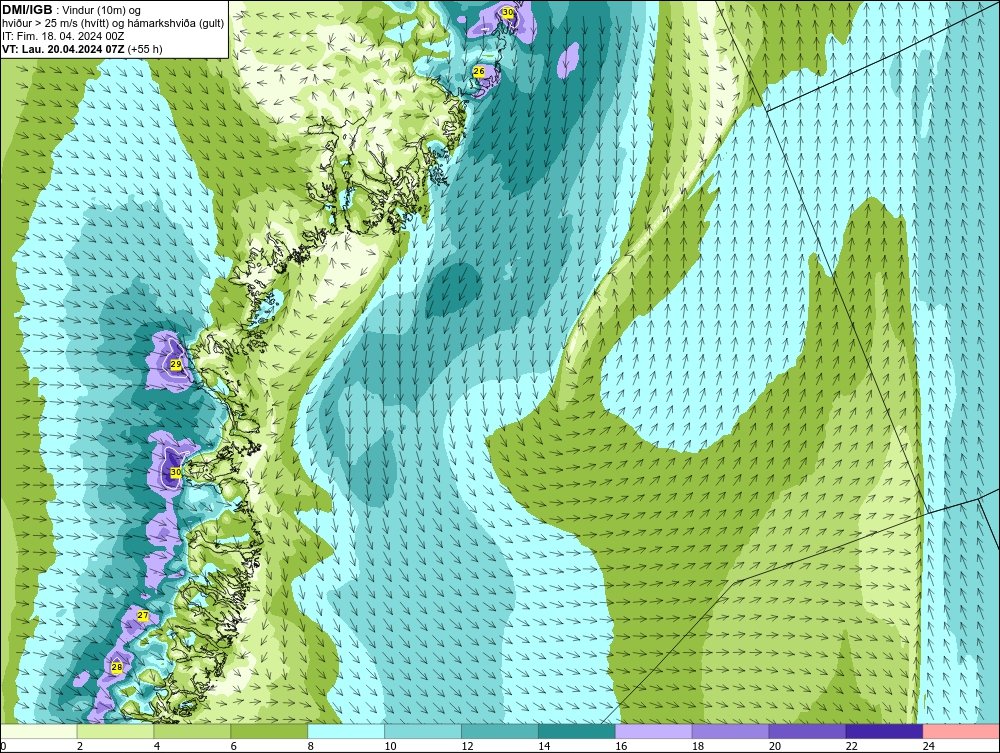Pick the 6–8 m/s olive green legend swatch
The width and height of the screenshot is (1000, 753).
click(269, 731)
